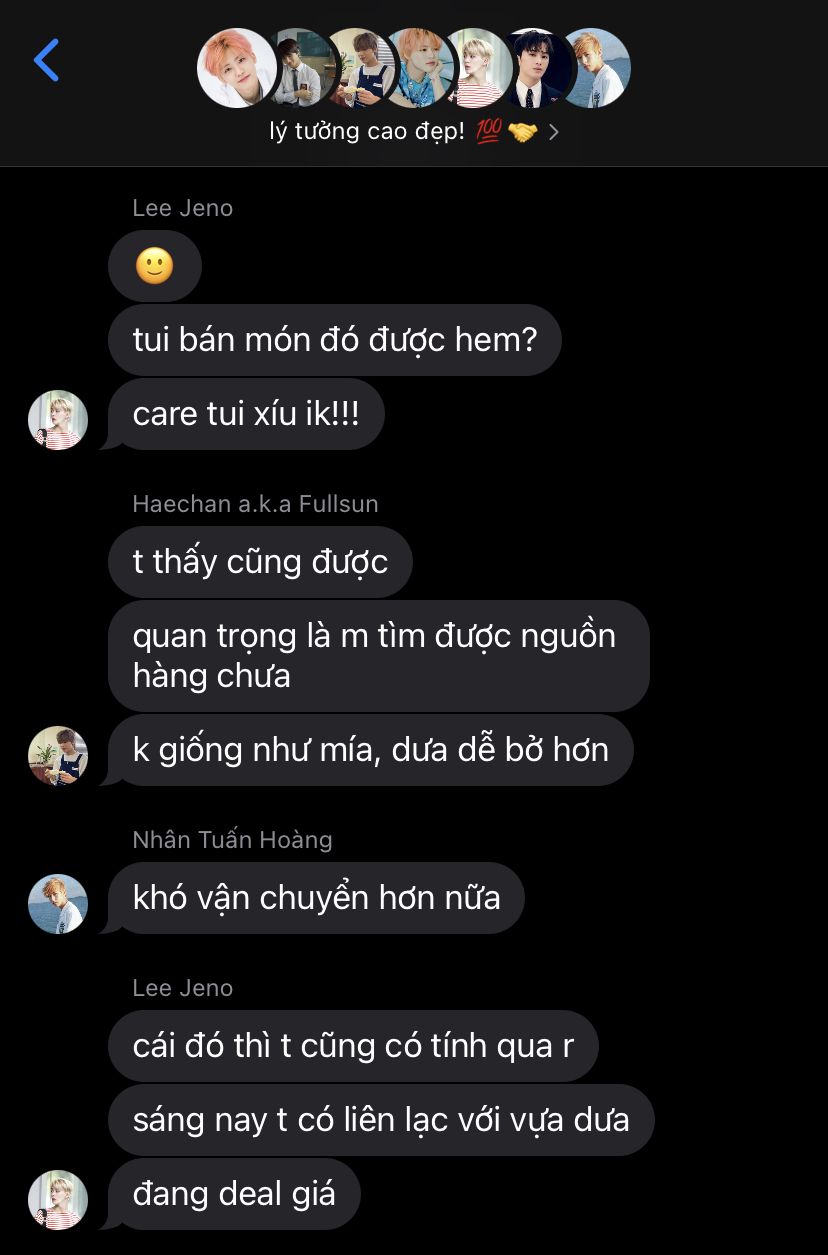Open the first pink-haired group avatar
Screen dimensions: 828x1255
coord(237,68)
